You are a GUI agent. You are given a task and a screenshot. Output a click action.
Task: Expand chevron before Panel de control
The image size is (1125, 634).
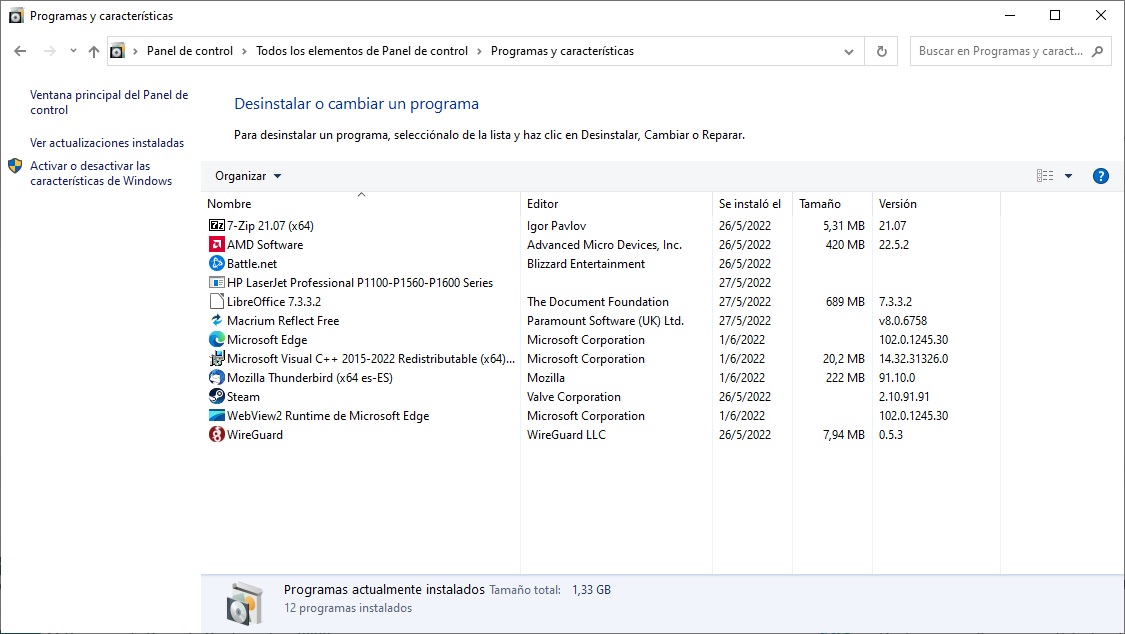(135, 51)
